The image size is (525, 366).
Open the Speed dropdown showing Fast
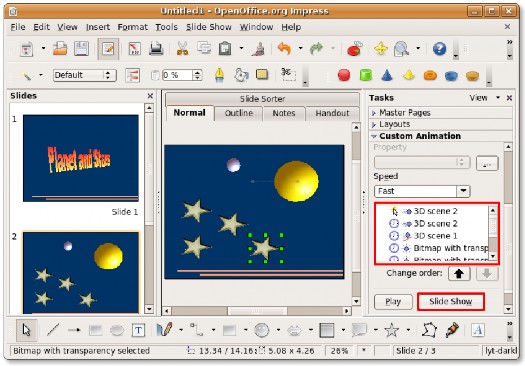(x=422, y=191)
